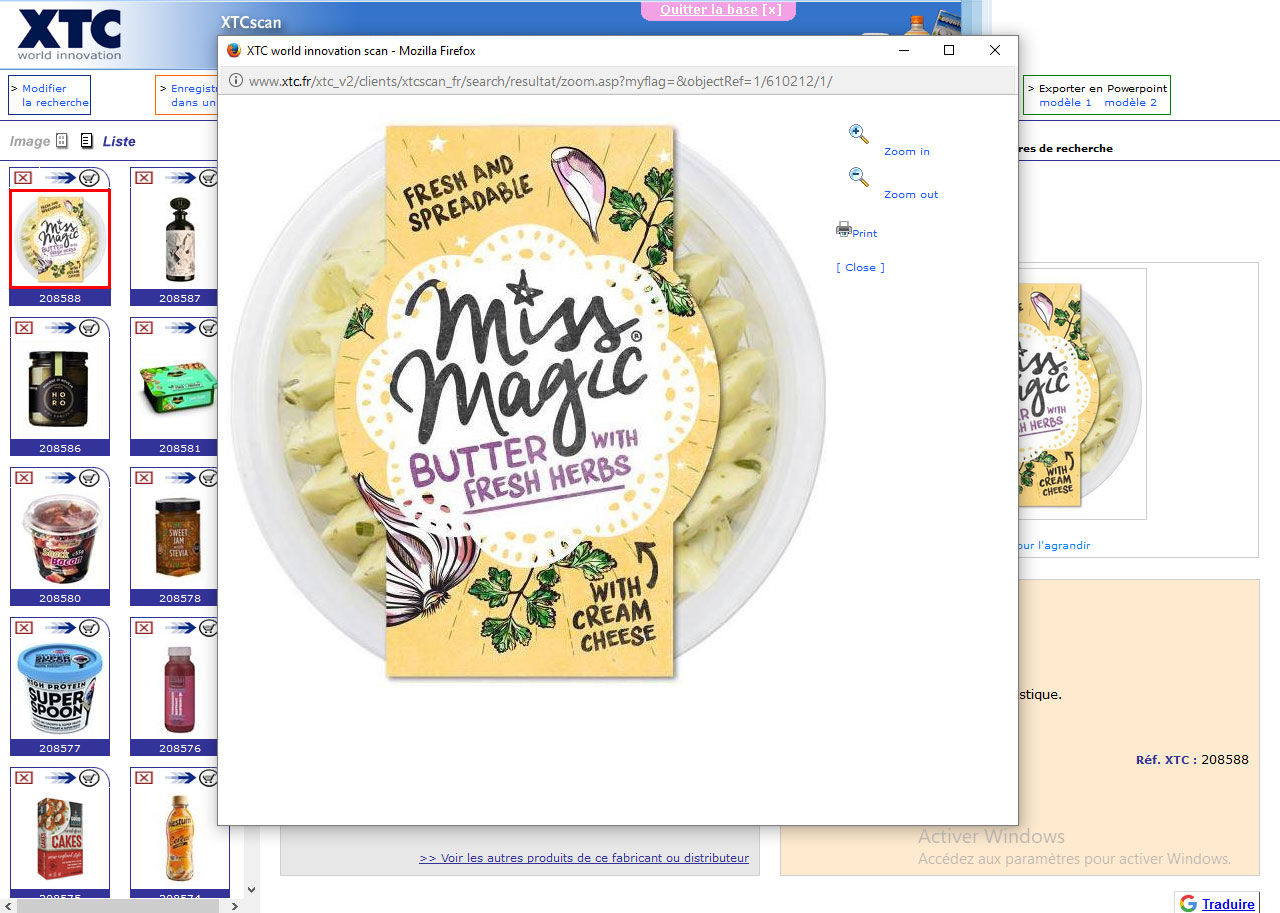Select black bottle thumbnail 208587
Screen dimensions: 1280x913
point(180,238)
